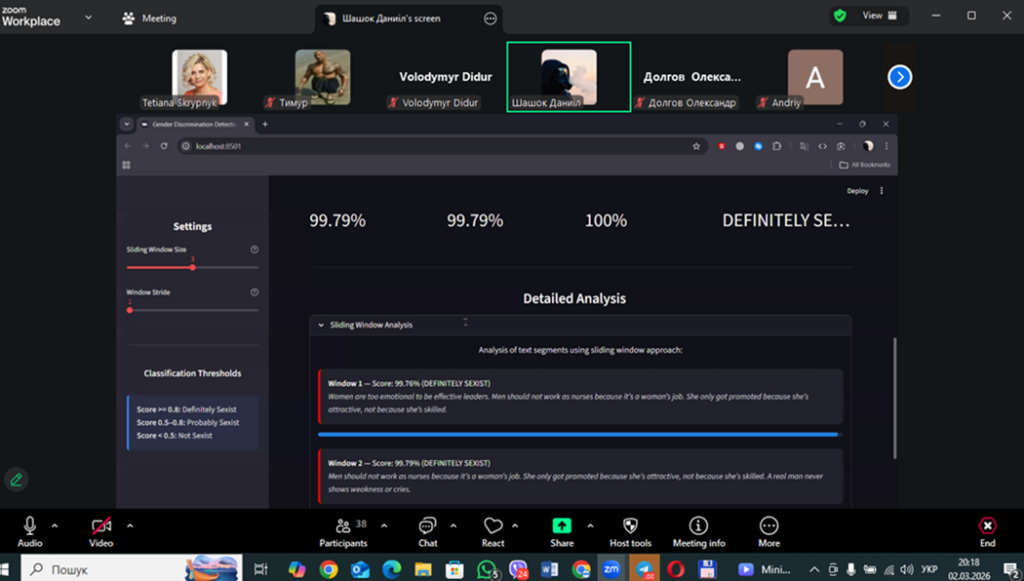
Task: Show next participants with blue arrow
Action: pos(900,77)
